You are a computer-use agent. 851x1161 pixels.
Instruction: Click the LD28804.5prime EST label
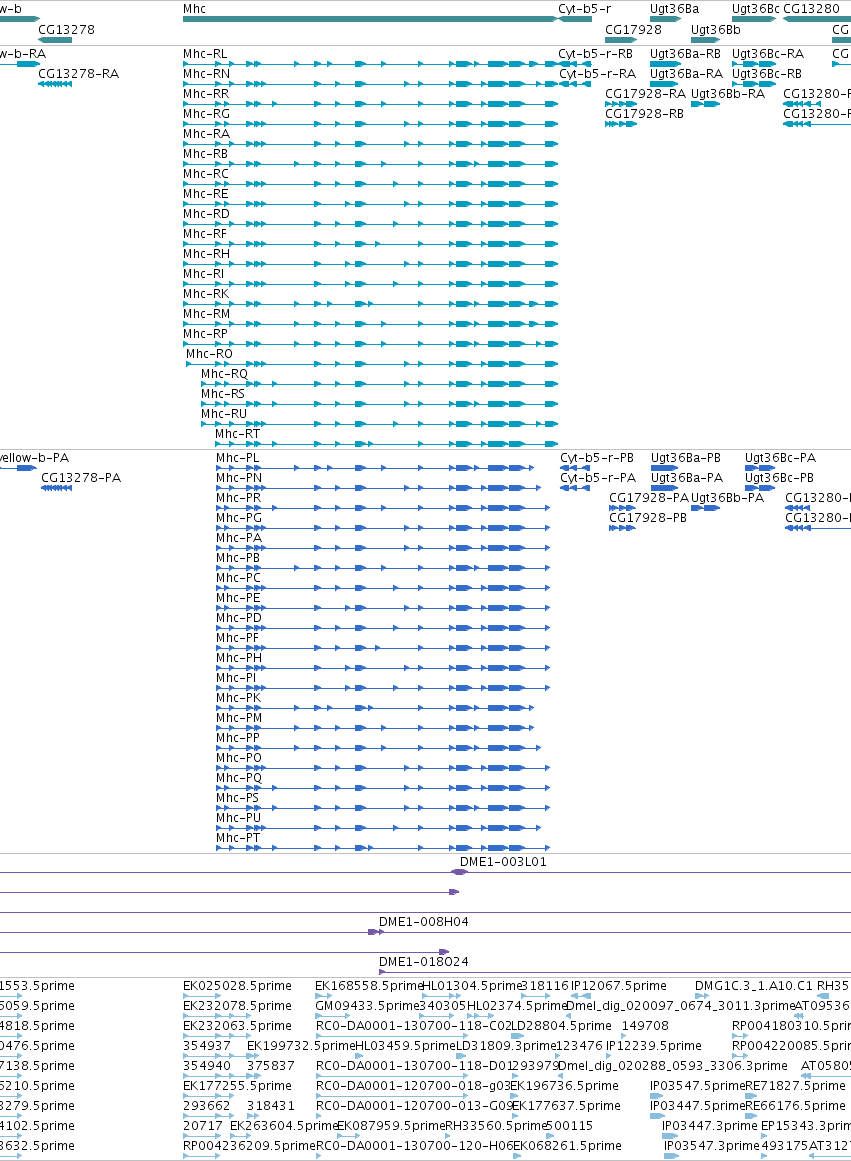pyautogui.click(x=561, y=1026)
